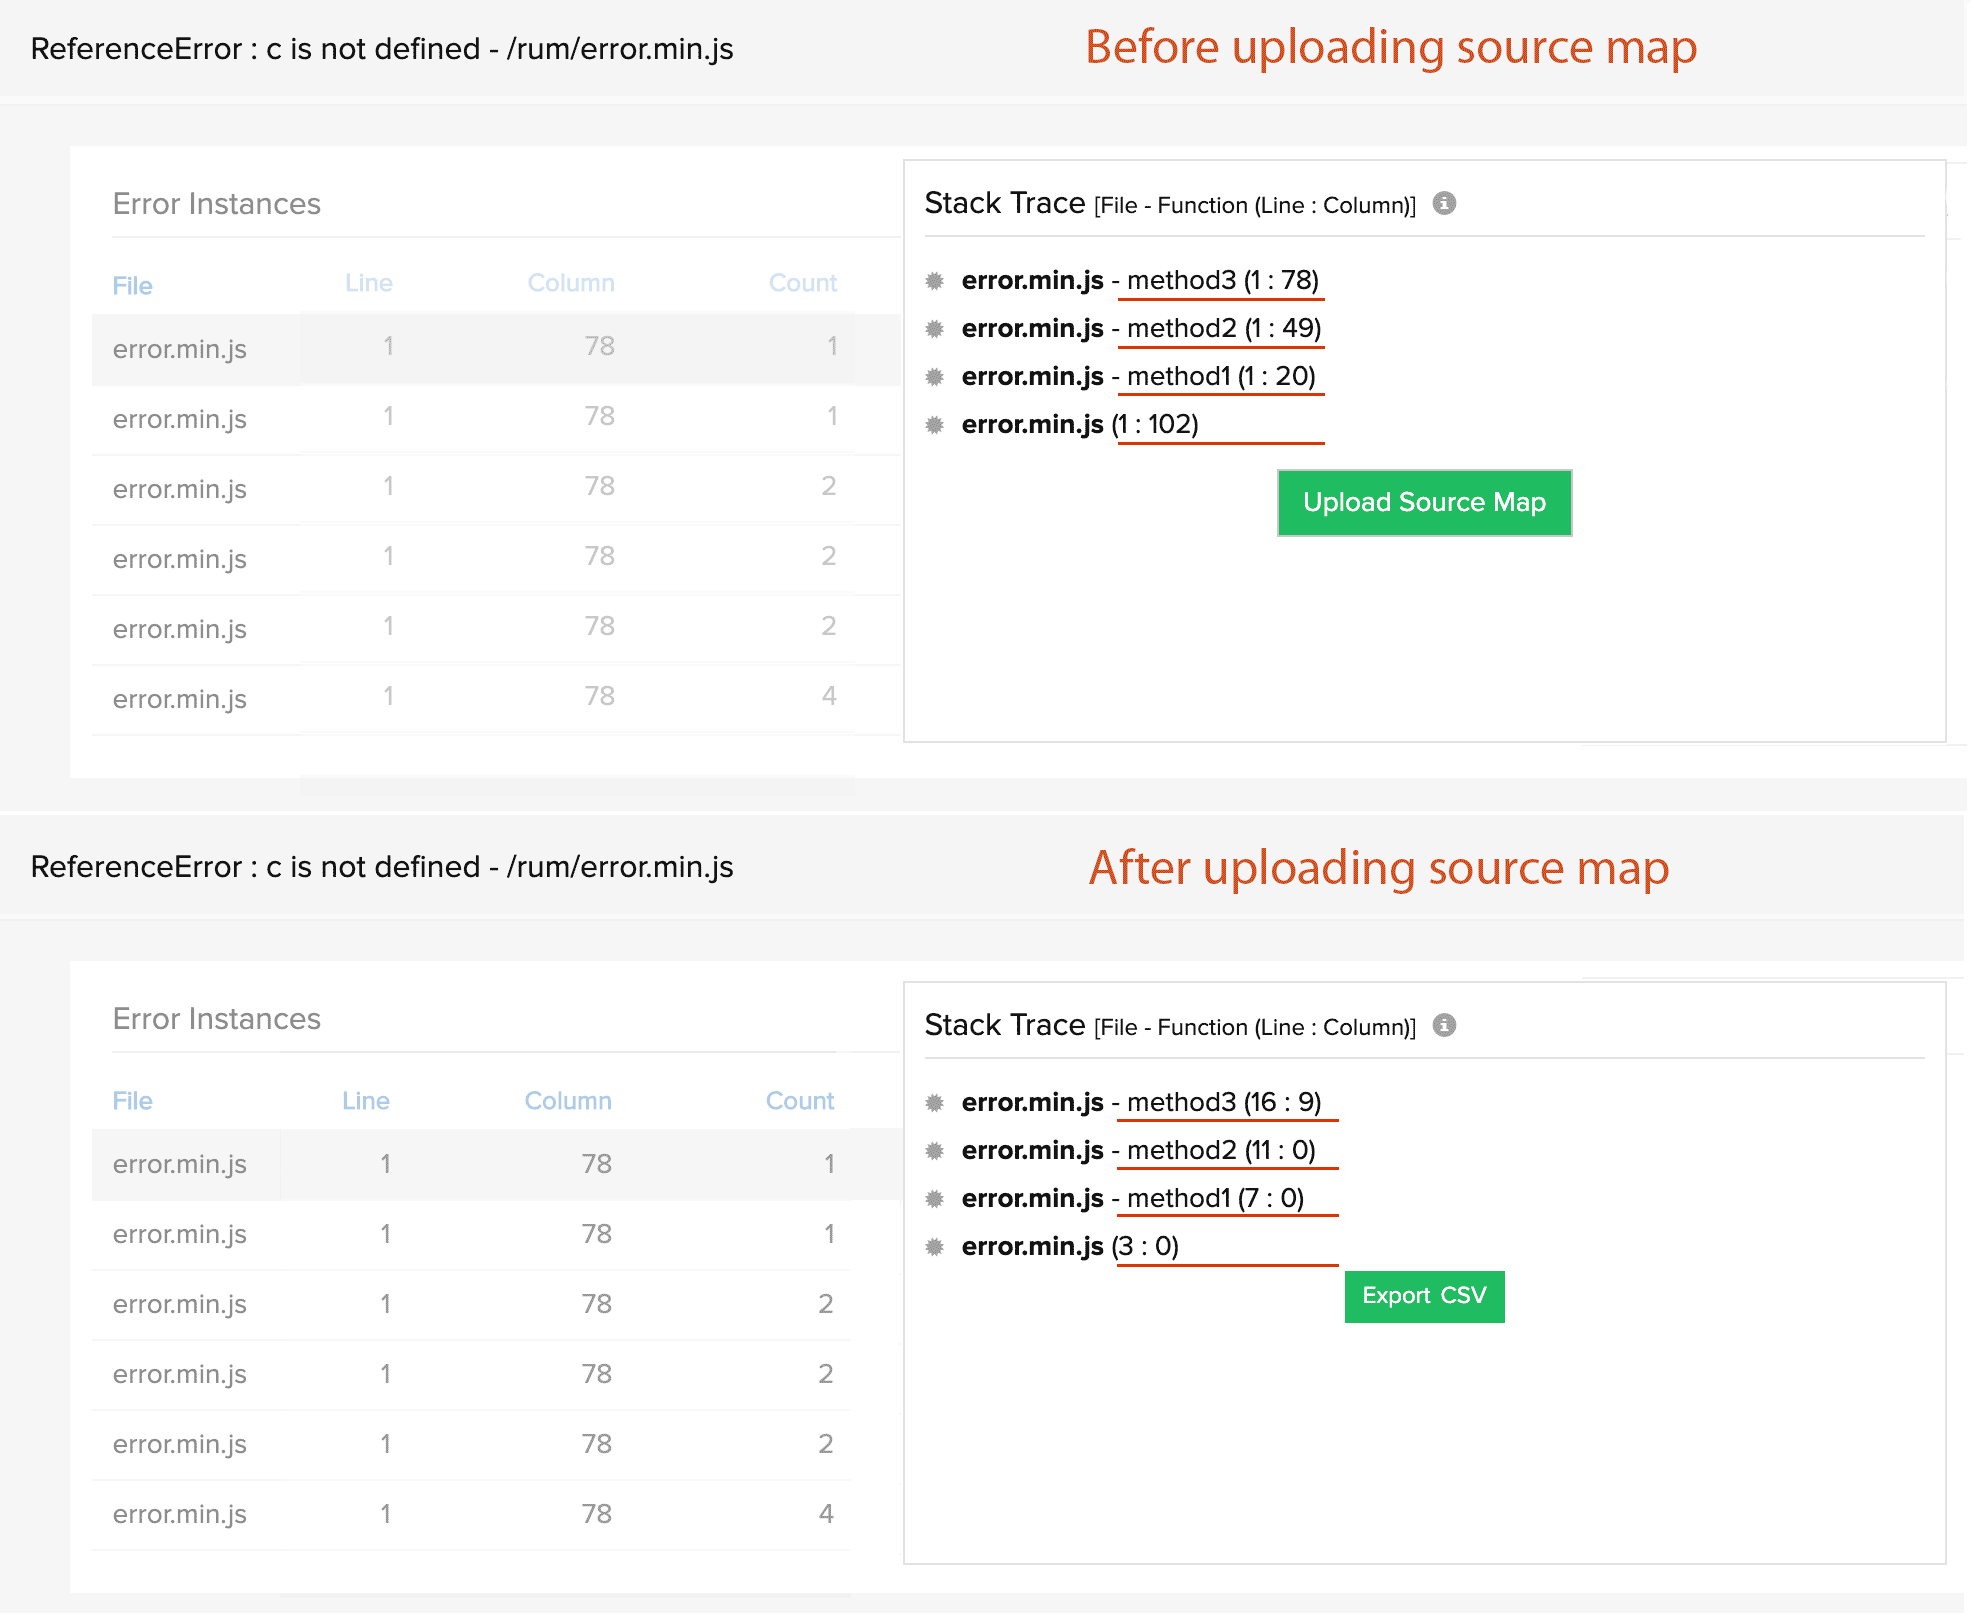Screen dimensions: 1971x1616
Task: Sort by Line header in bottom table
Action: click(365, 1101)
